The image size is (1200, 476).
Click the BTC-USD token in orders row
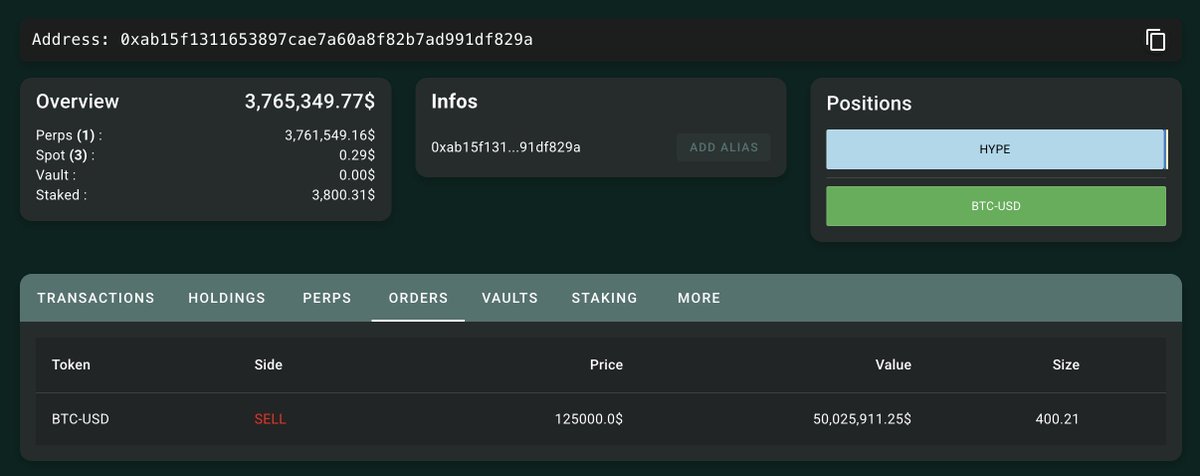tap(80, 419)
